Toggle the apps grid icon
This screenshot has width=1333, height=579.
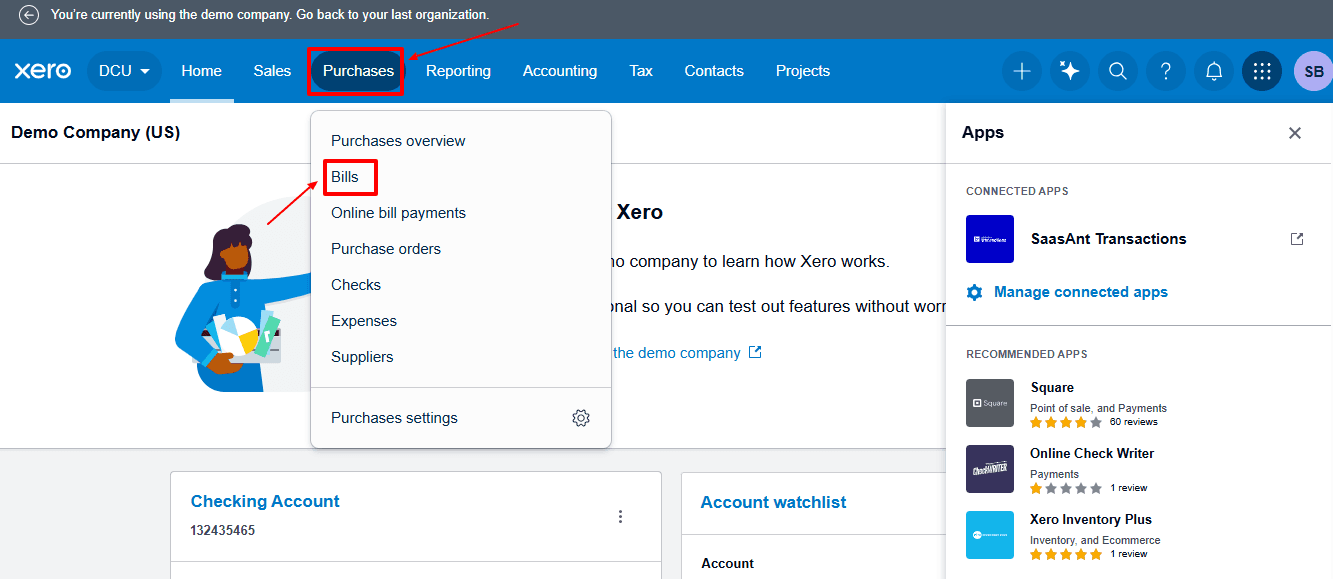1262,71
